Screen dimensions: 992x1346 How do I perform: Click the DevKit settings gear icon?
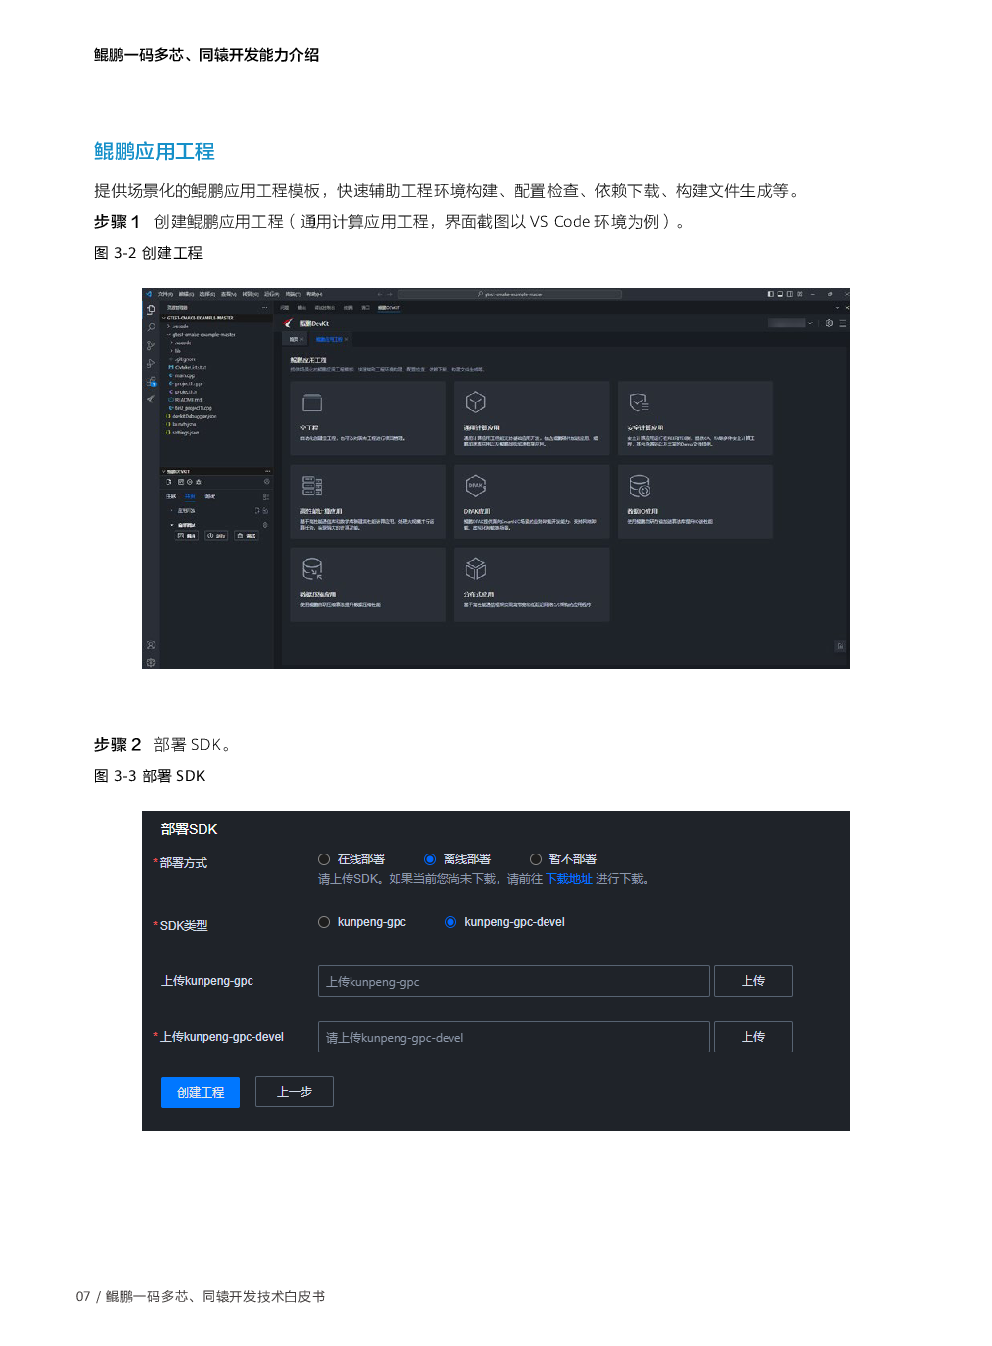point(829,323)
